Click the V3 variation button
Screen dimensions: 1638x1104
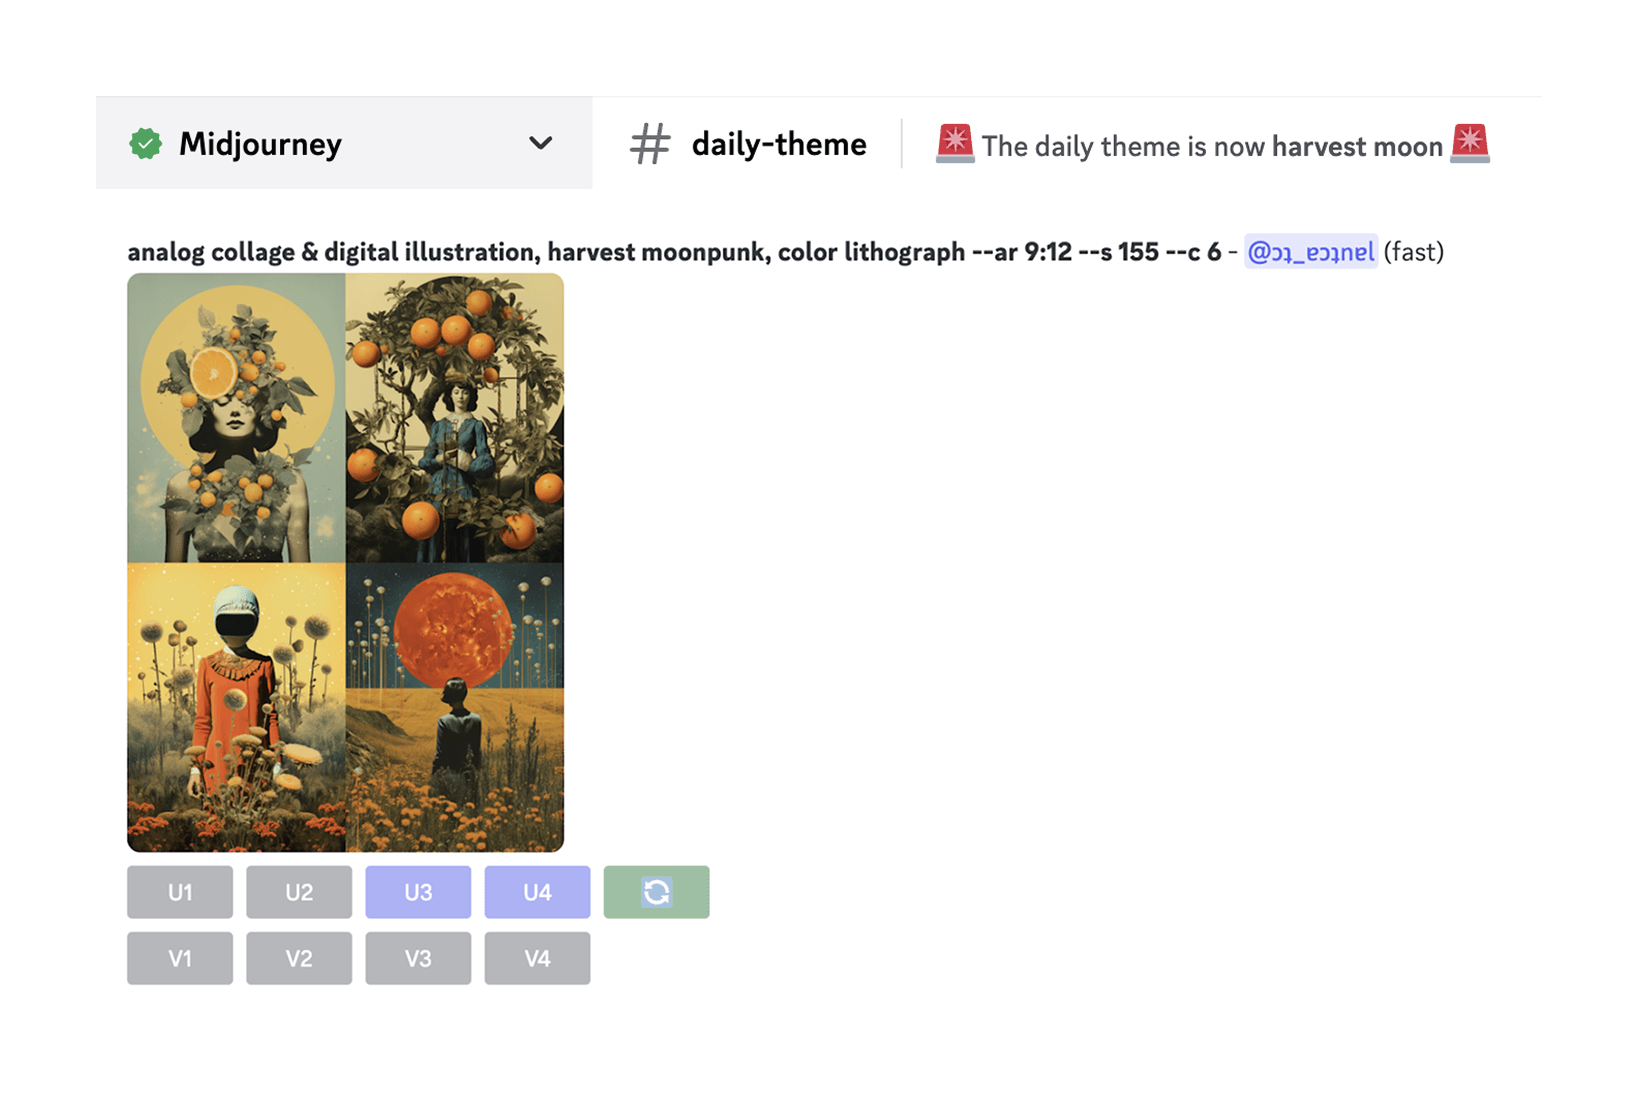418,958
